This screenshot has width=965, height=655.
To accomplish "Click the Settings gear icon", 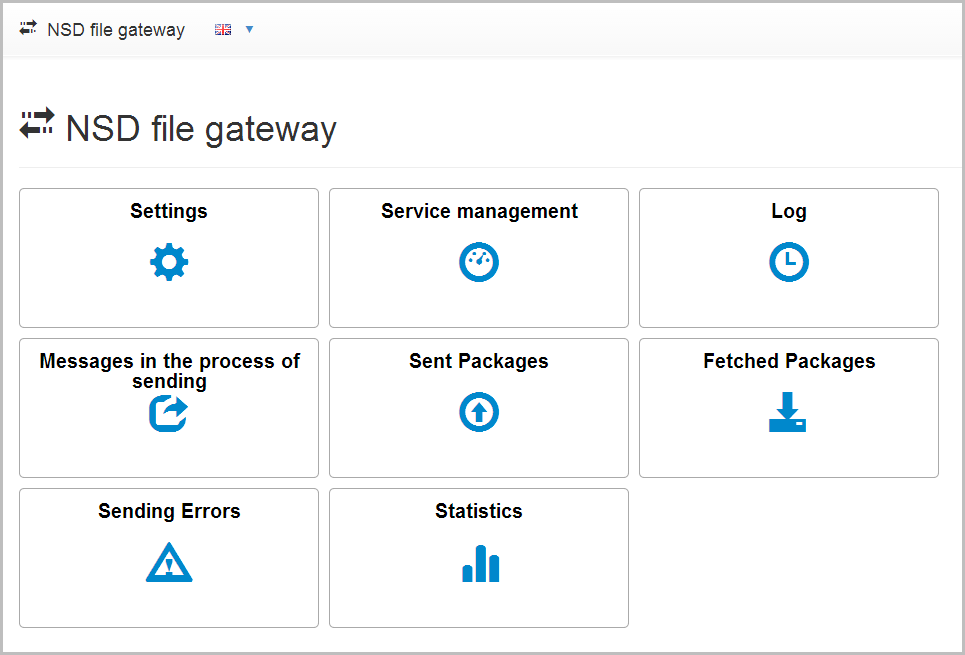I will 169,262.
